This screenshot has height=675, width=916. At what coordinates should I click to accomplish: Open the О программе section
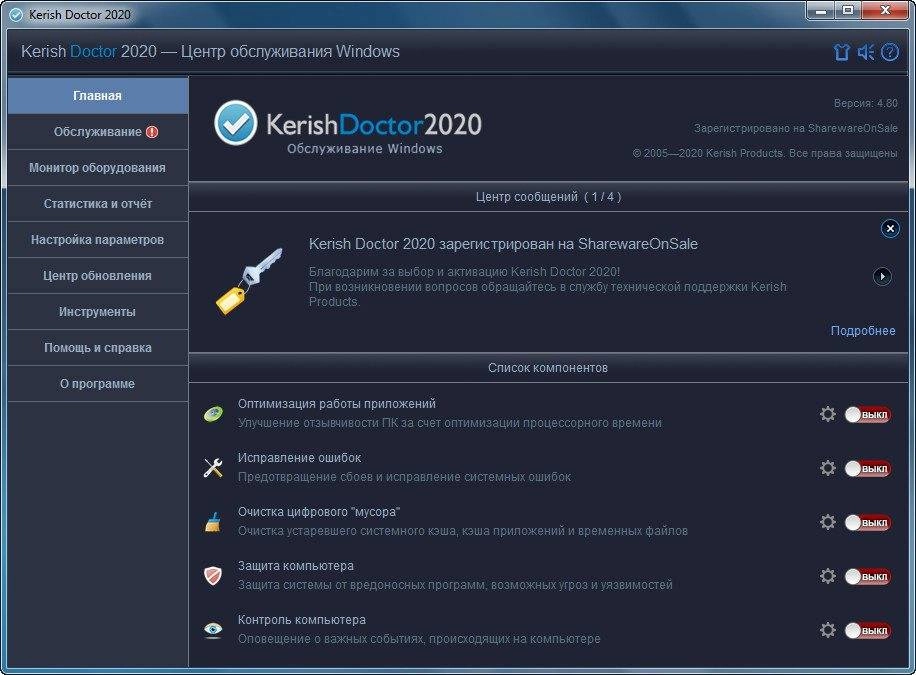tap(98, 383)
